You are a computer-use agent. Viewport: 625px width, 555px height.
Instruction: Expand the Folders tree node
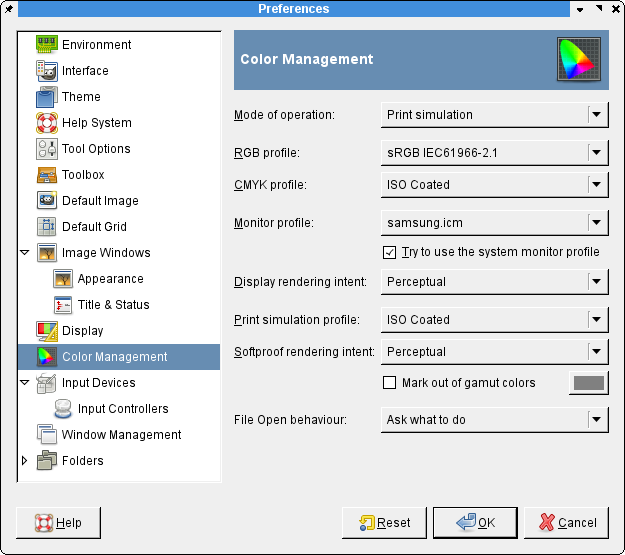coord(25,461)
